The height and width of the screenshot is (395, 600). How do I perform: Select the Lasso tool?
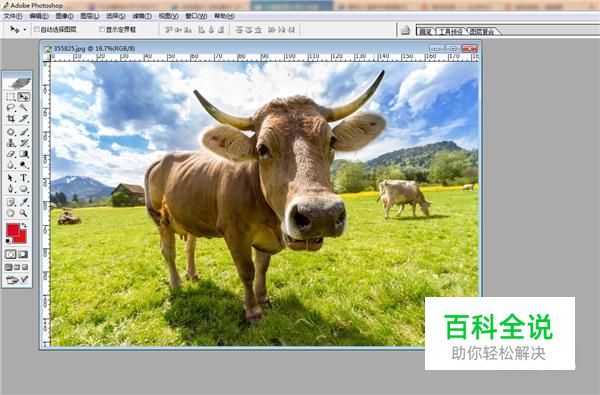[x=11, y=108]
